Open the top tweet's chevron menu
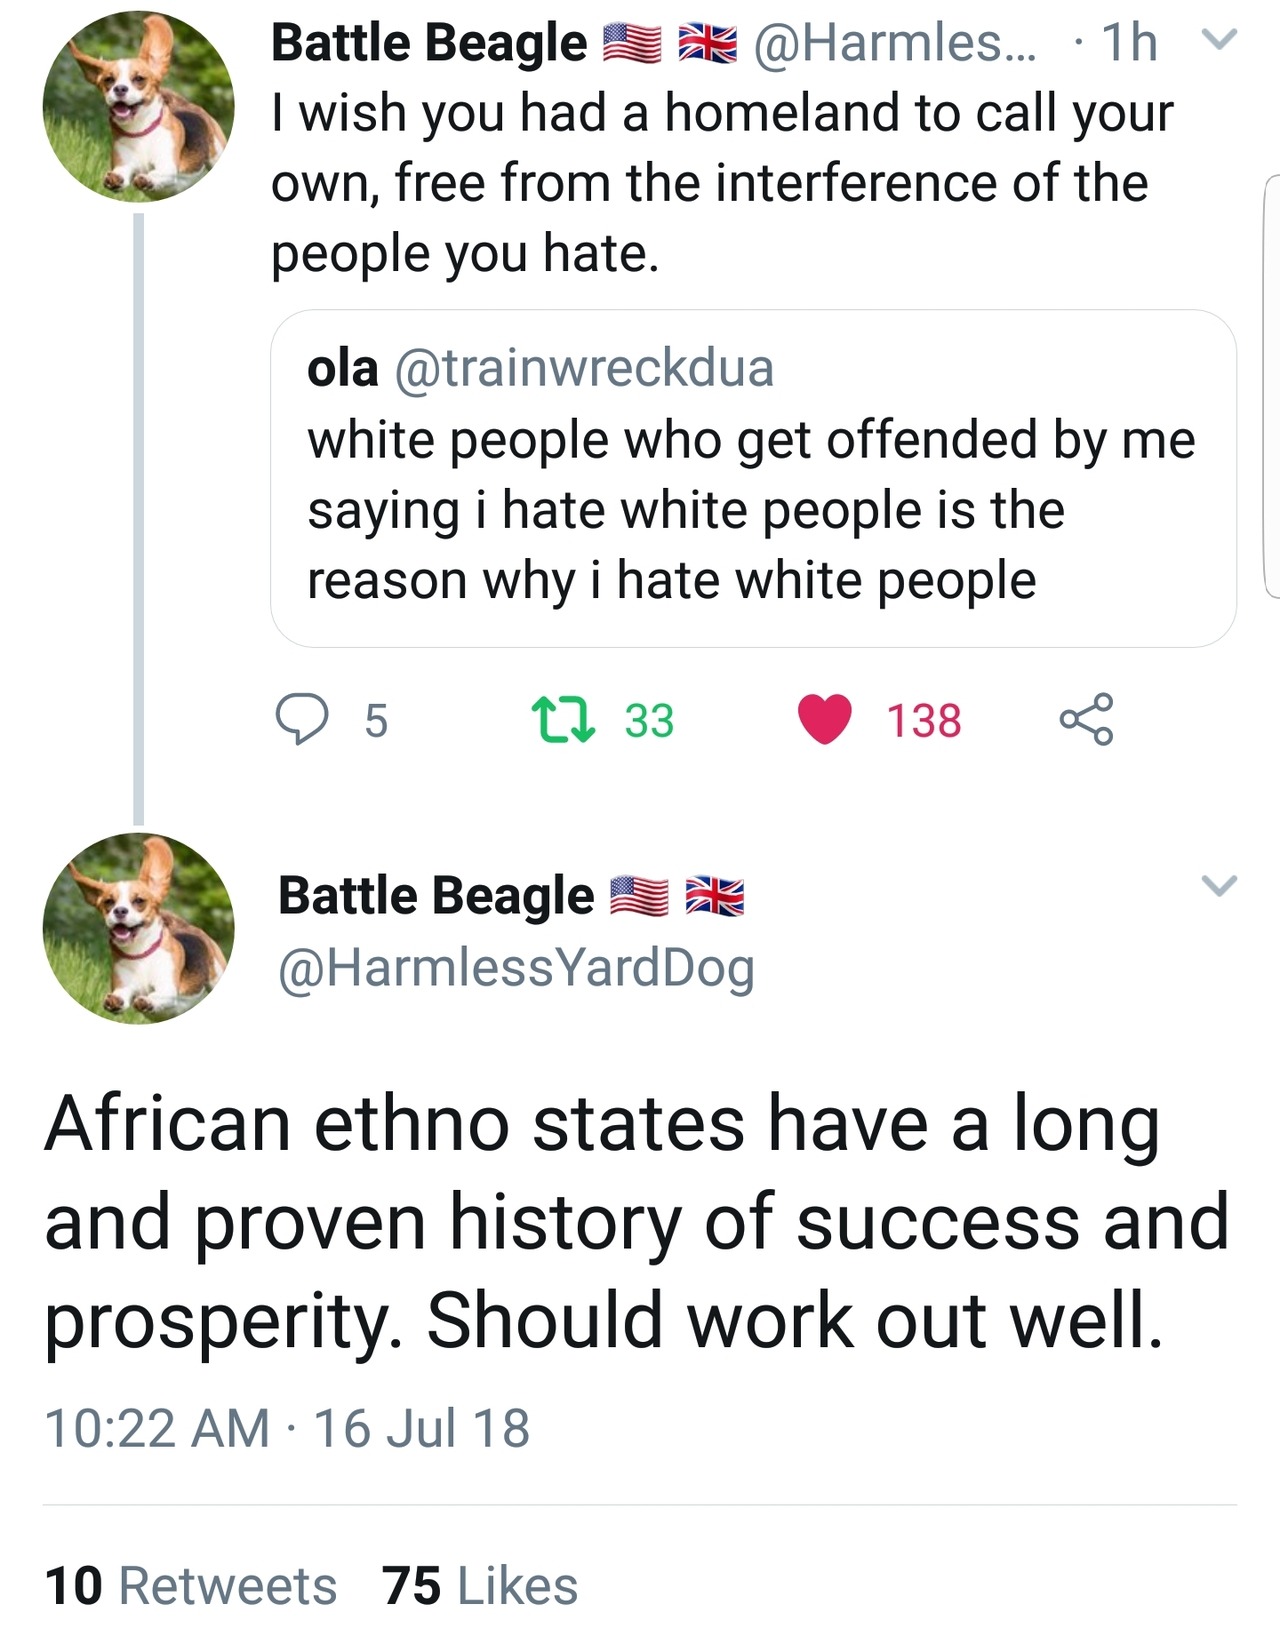 click(1218, 41)
